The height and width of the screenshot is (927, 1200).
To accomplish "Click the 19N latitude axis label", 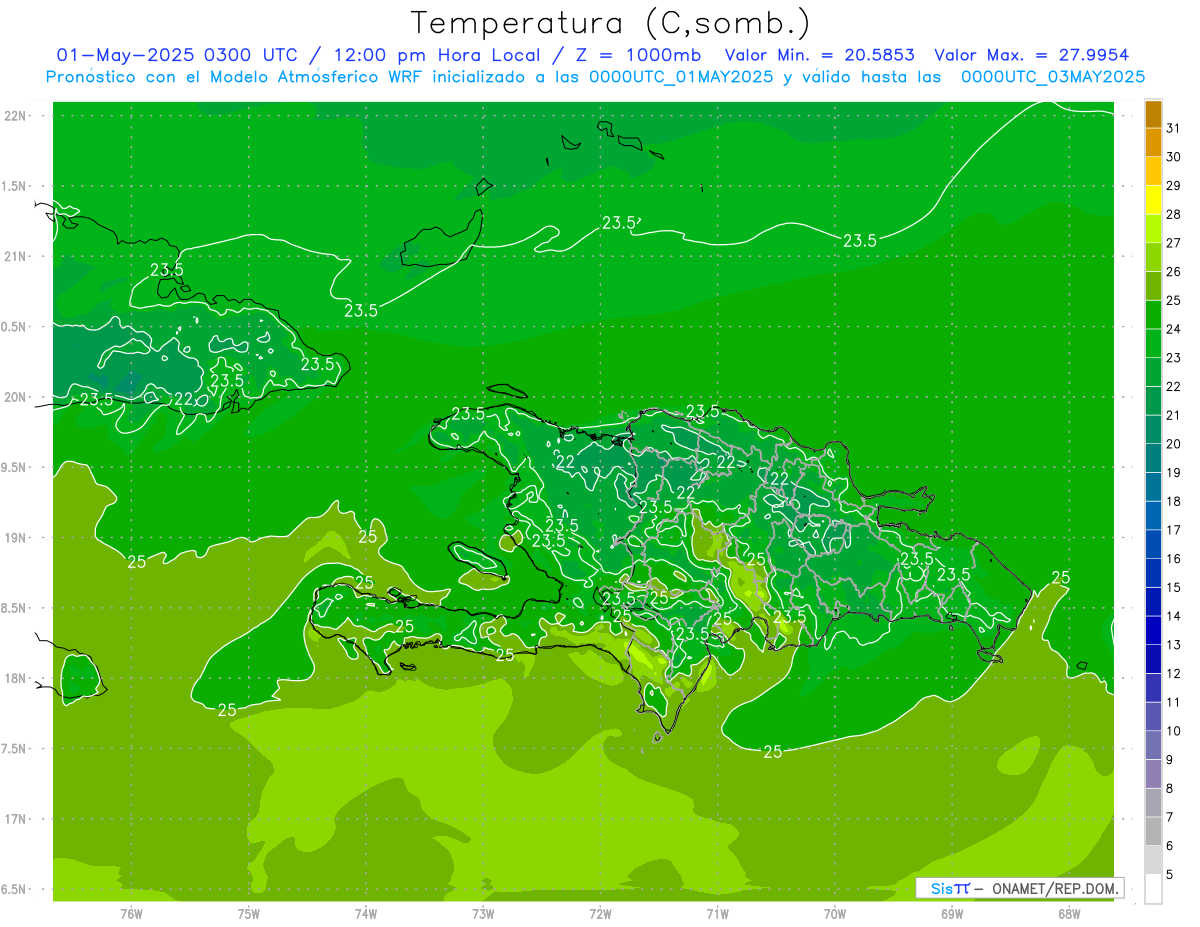I will tap(17, 538).
